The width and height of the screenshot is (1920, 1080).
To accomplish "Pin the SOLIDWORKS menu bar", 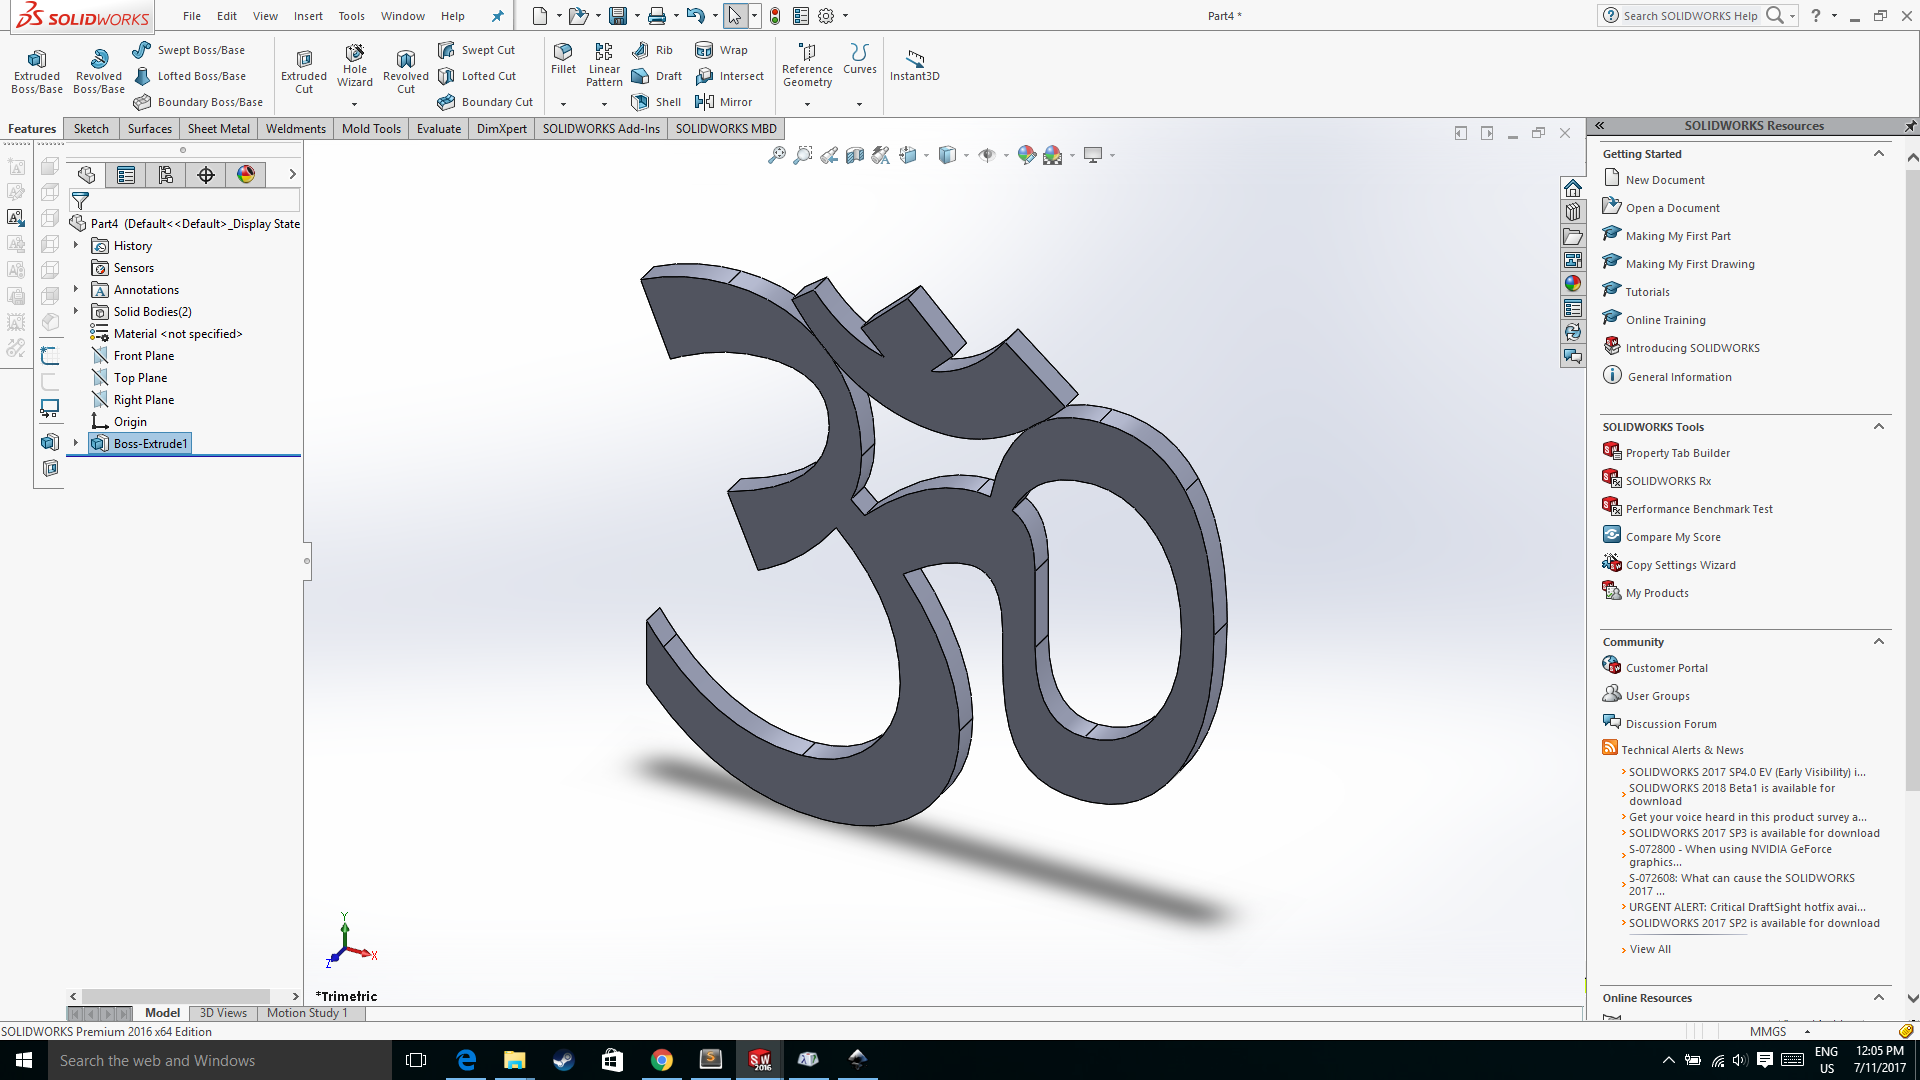I will [497, 16].
